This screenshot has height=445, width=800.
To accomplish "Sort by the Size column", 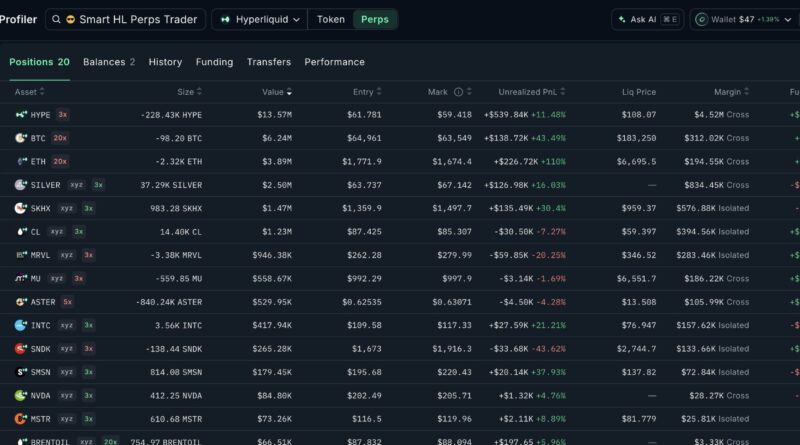I will [x=189, y=92].
